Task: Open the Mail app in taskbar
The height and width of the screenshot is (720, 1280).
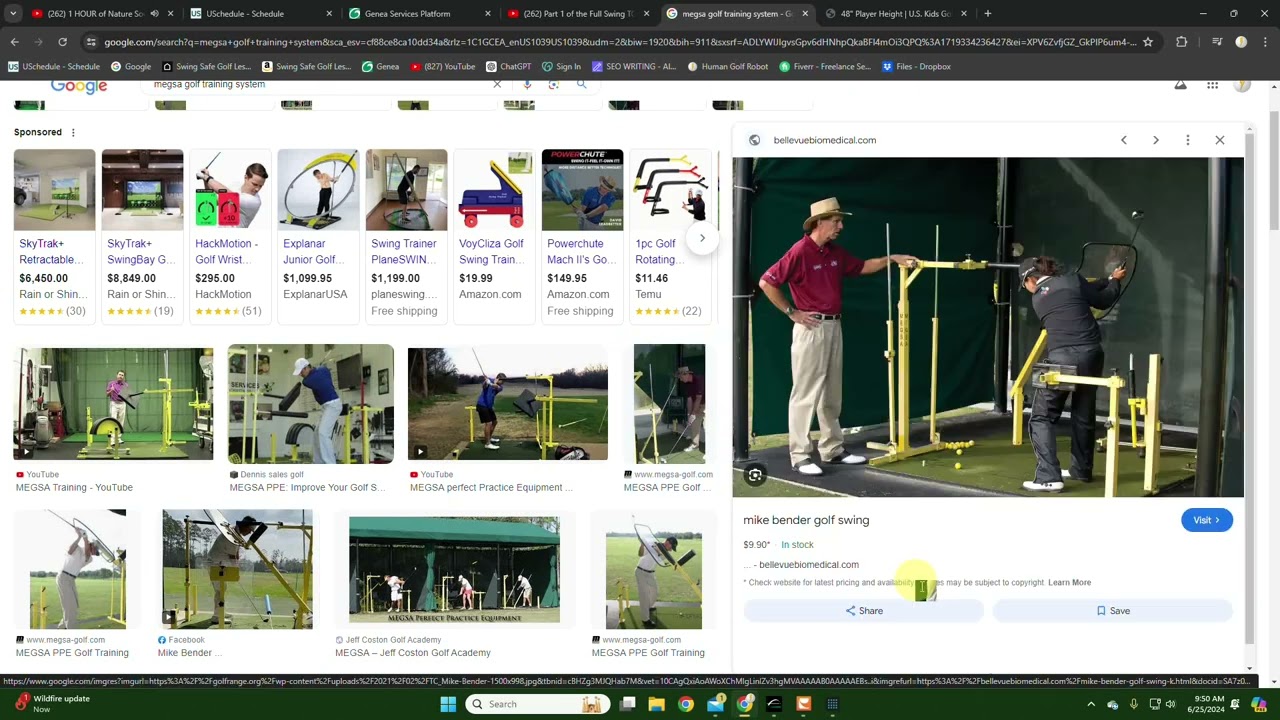Action: point(715,704)
